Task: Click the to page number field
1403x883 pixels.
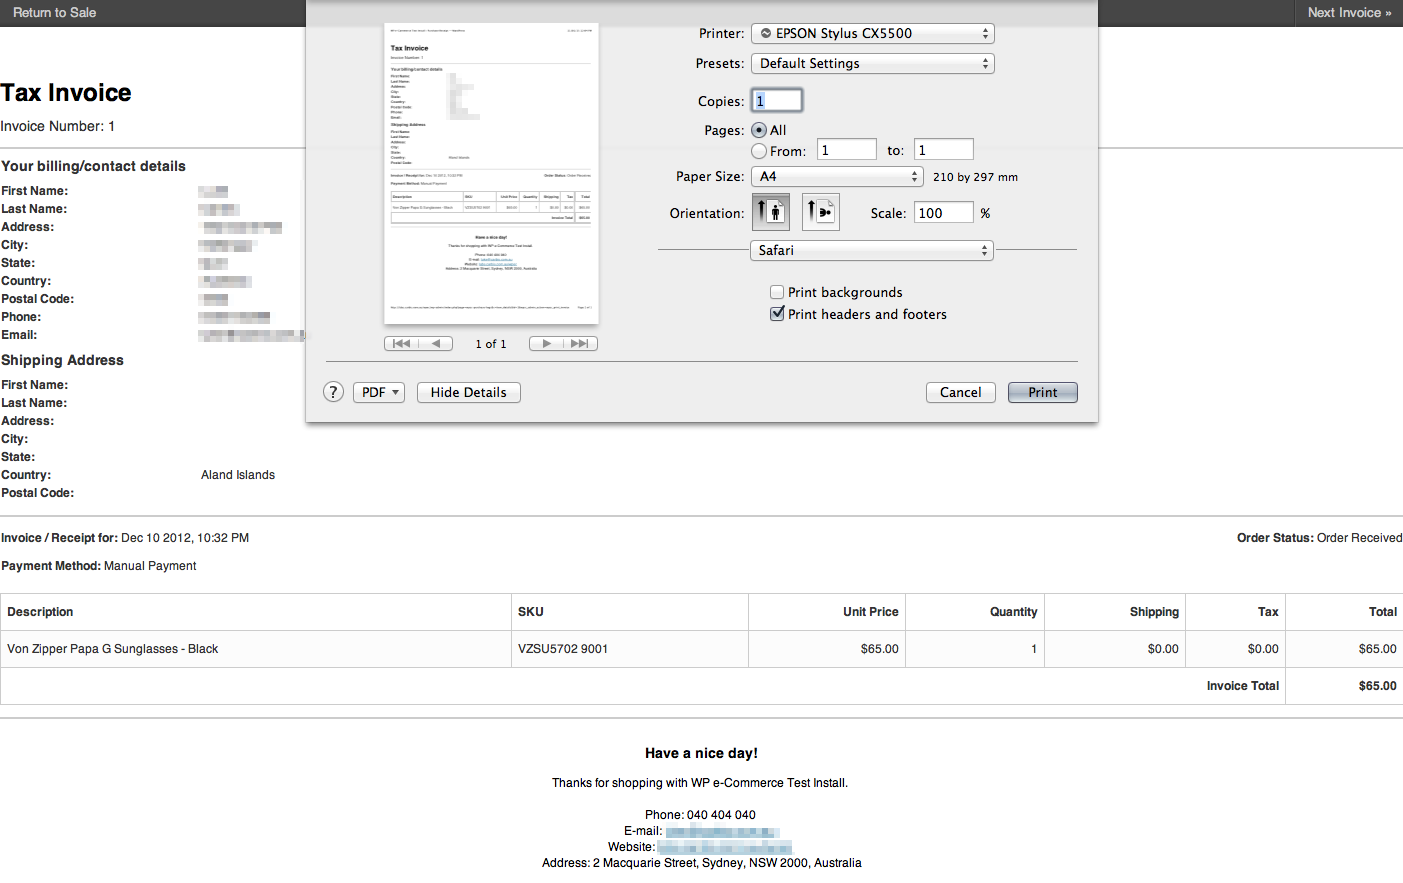Action: (x=944, y=150)
